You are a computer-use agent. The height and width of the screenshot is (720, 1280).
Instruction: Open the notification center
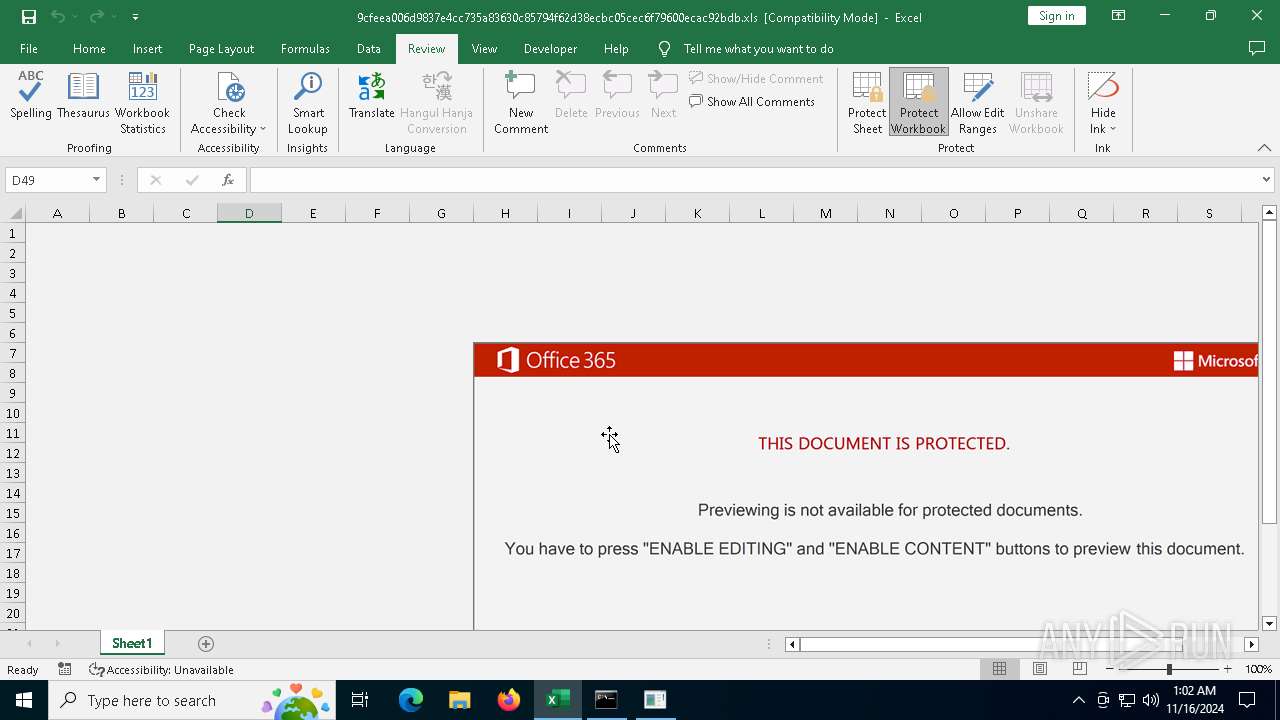point(1248,700)
